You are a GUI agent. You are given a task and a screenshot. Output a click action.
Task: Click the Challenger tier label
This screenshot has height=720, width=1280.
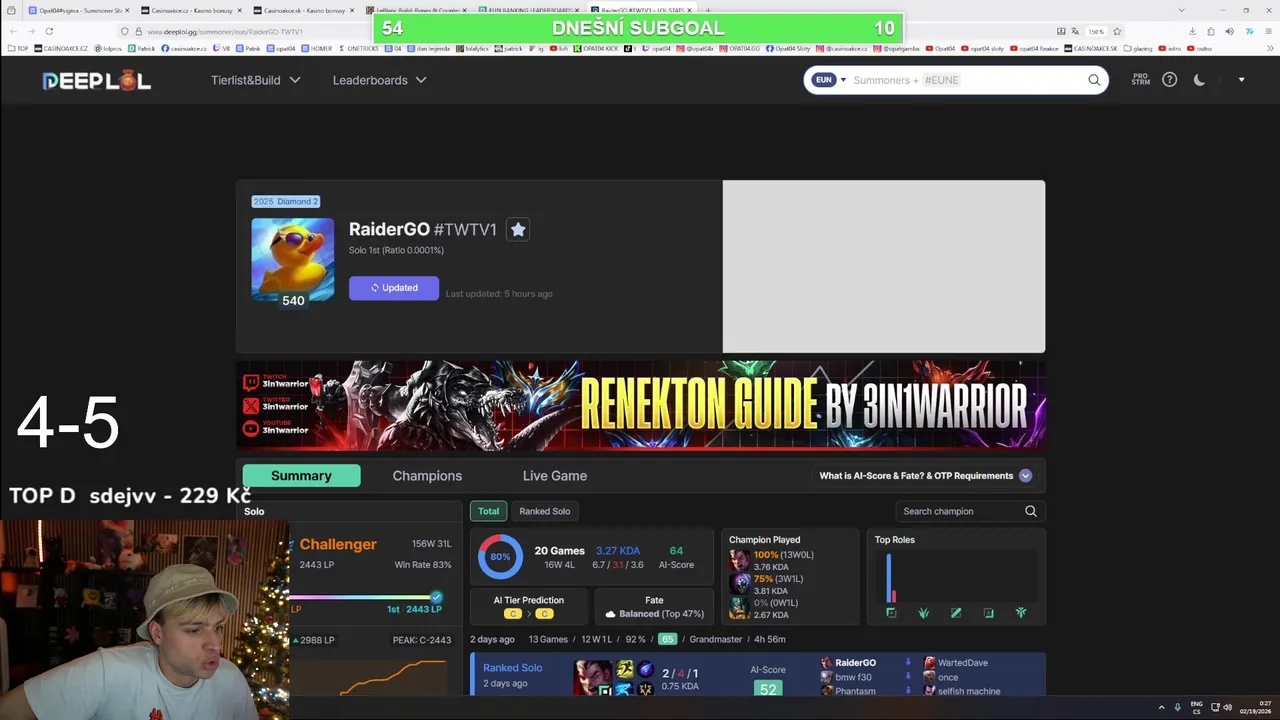(338, 544)
